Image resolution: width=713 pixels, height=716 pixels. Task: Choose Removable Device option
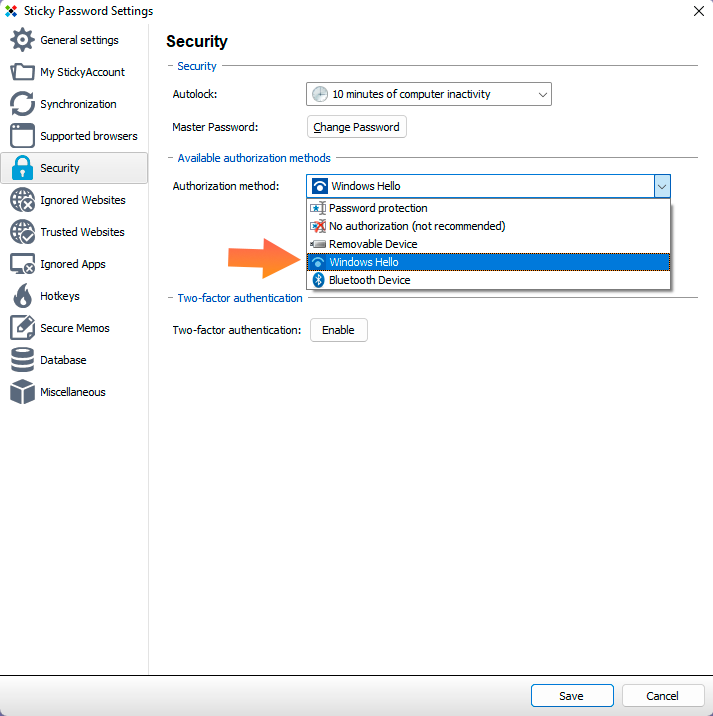[488, 244]
